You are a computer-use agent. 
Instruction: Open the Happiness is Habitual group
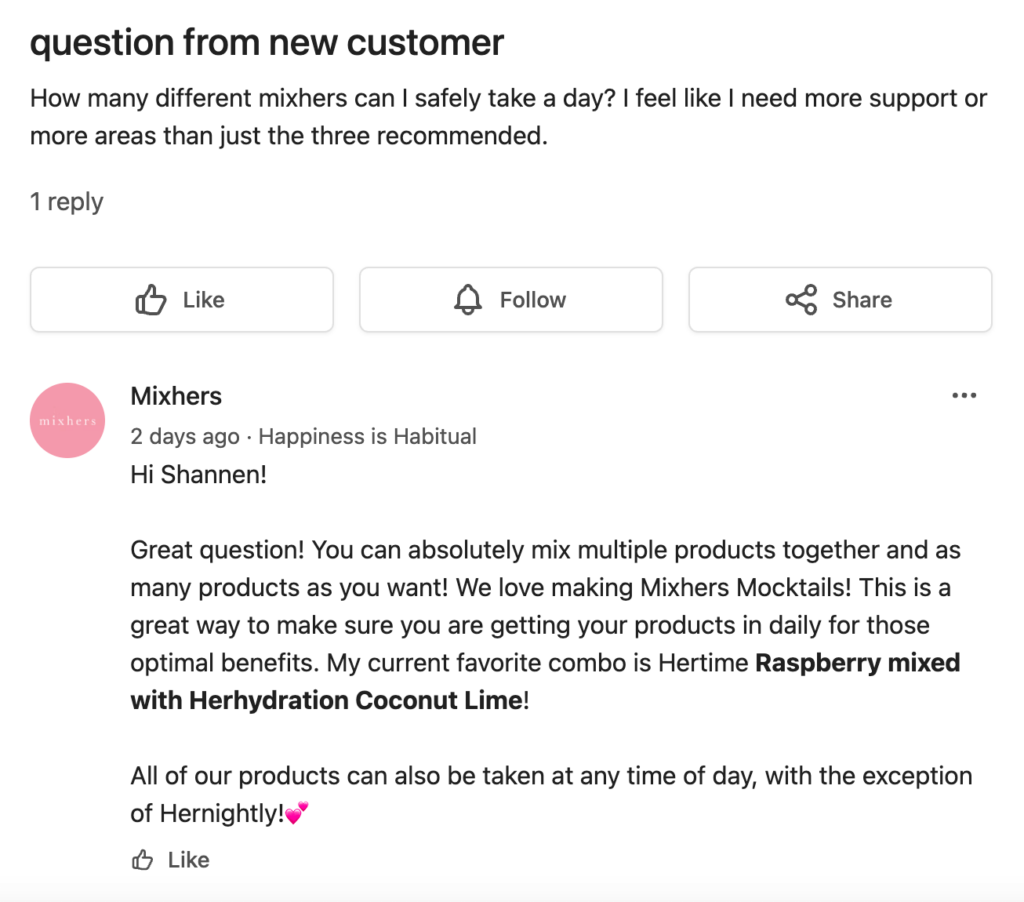tap(367, 436)
